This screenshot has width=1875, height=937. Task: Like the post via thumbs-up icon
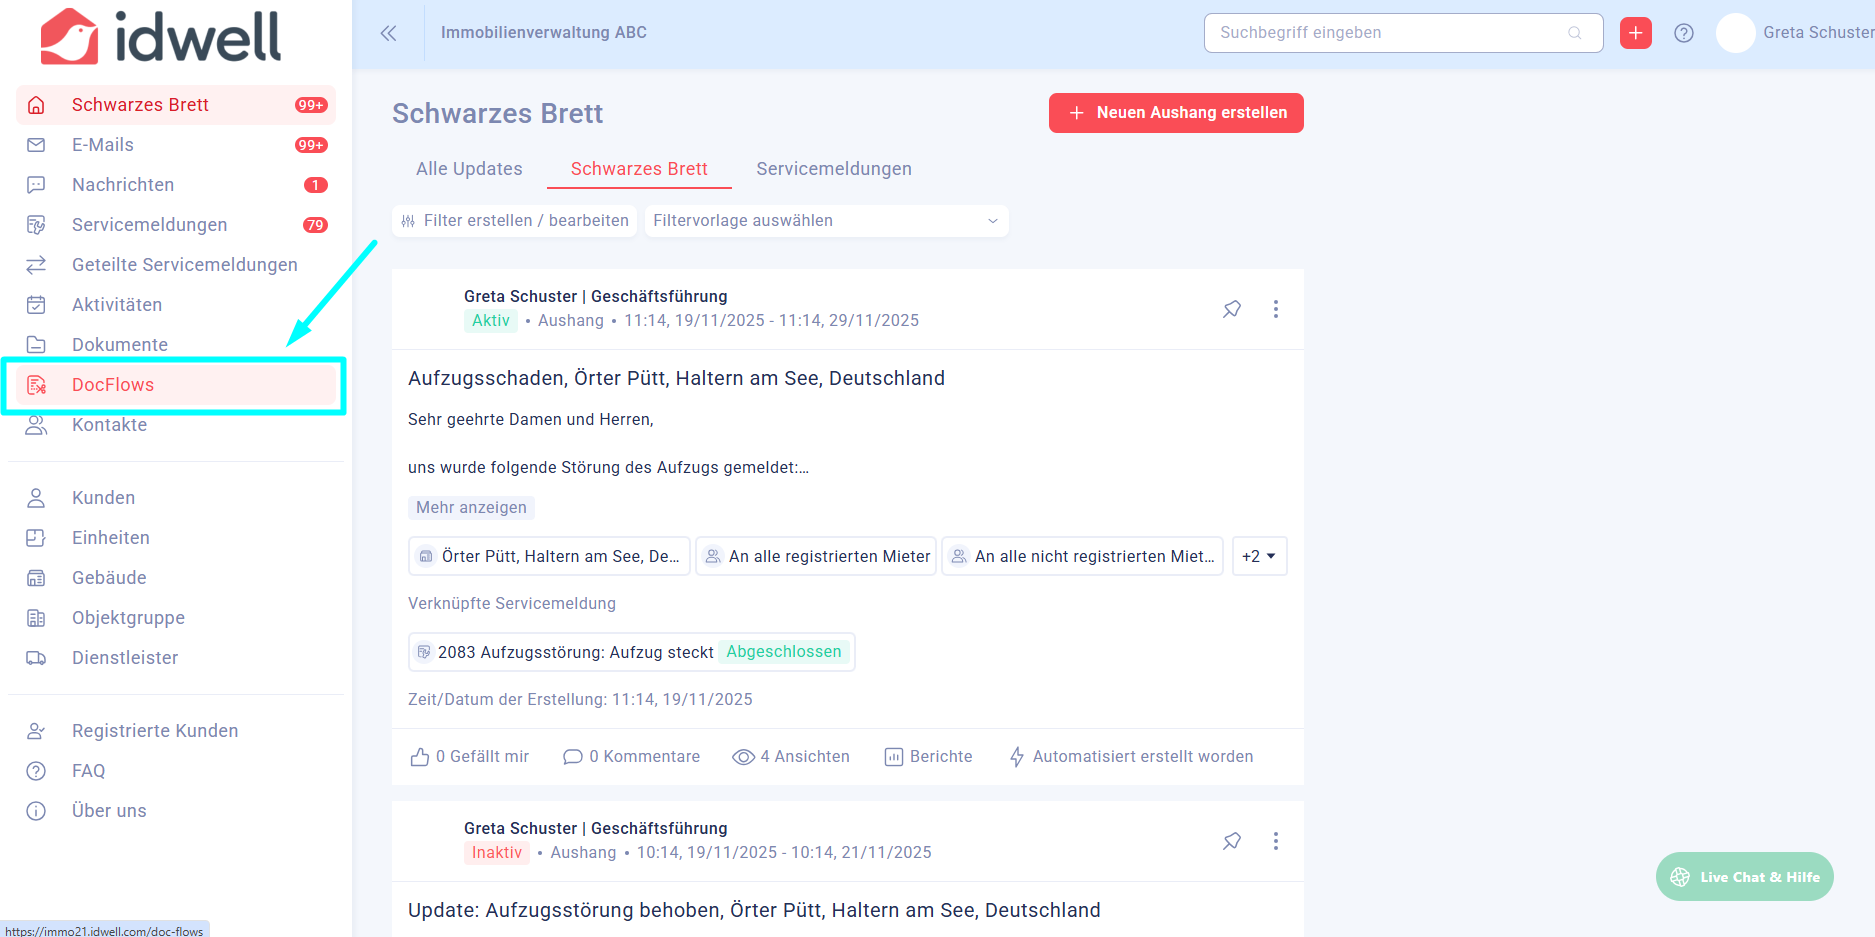pyautogui.click(x=420, y=757)
